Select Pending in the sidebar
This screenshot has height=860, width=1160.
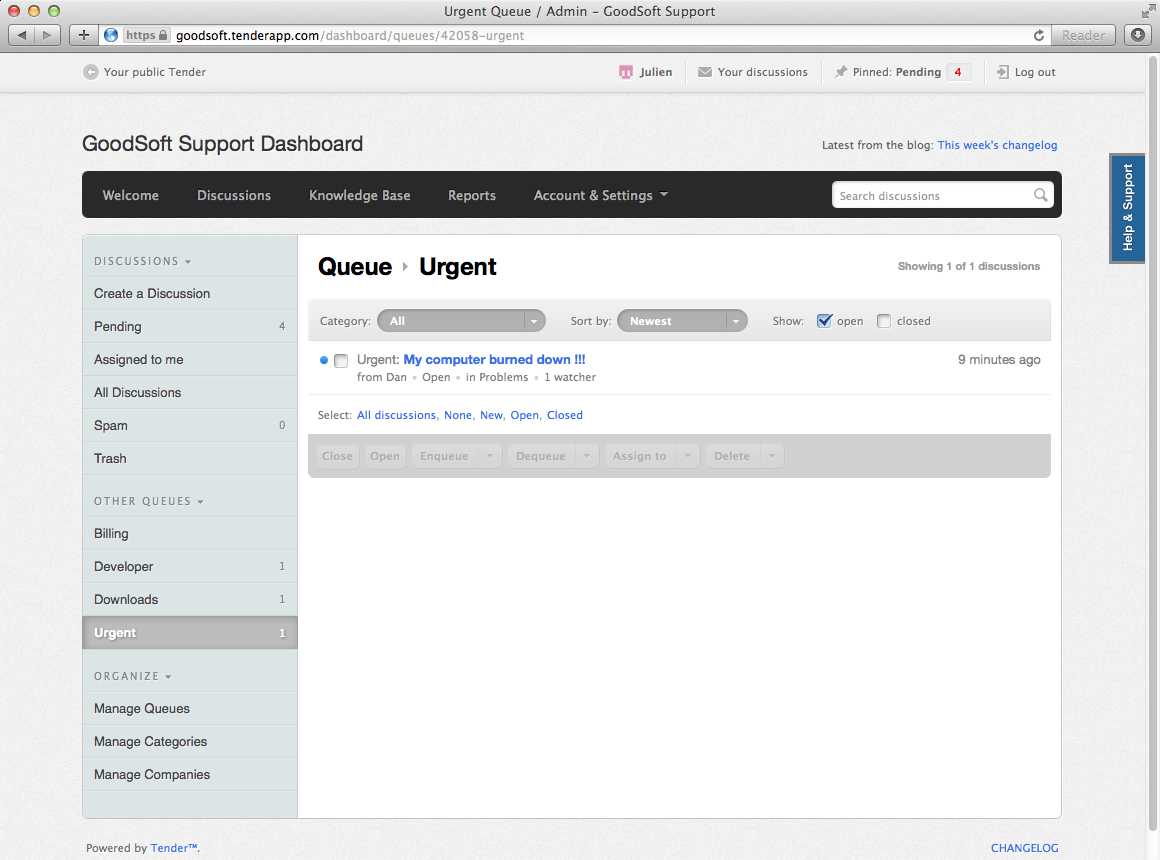coord(190,326)
